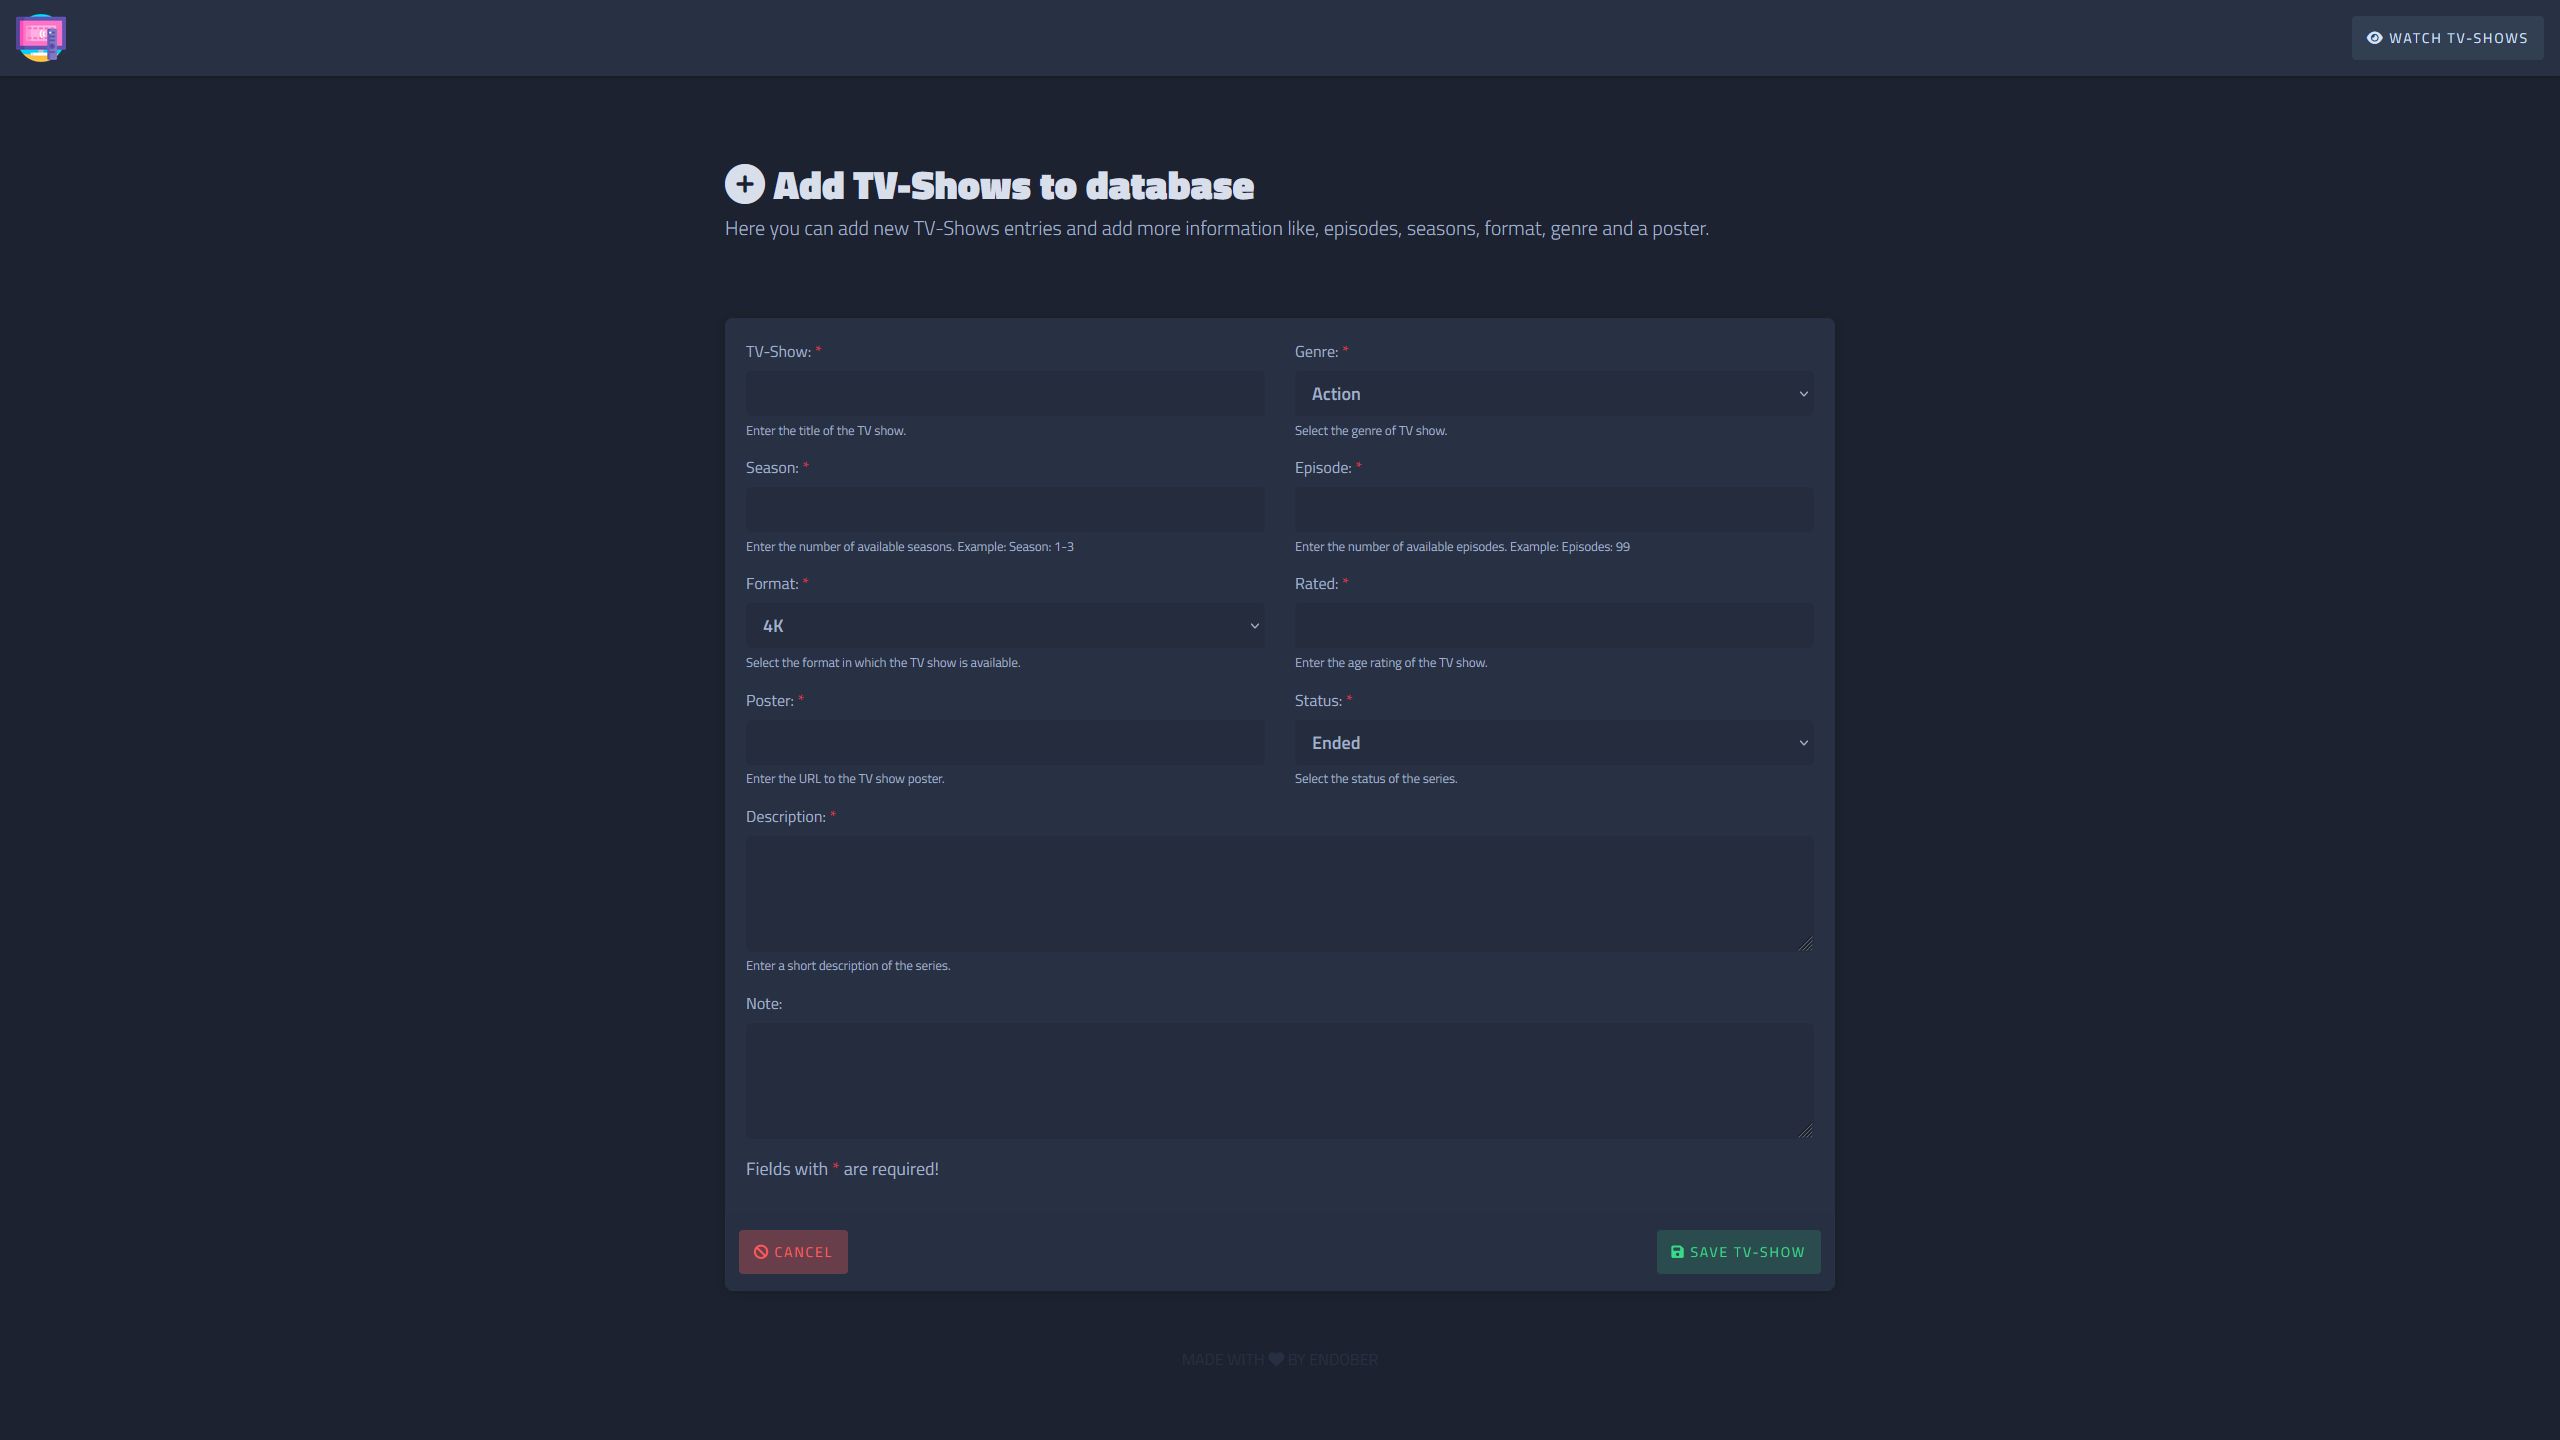Click the TV app logo icon
2560x1440 pixels.
coord(41,38)
